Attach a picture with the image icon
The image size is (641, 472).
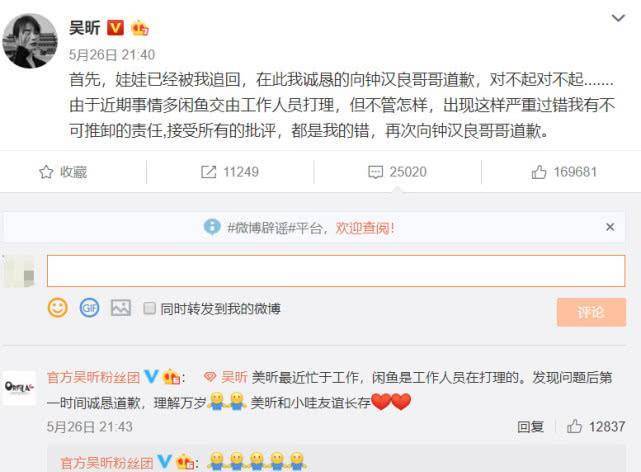click(121, 308)
